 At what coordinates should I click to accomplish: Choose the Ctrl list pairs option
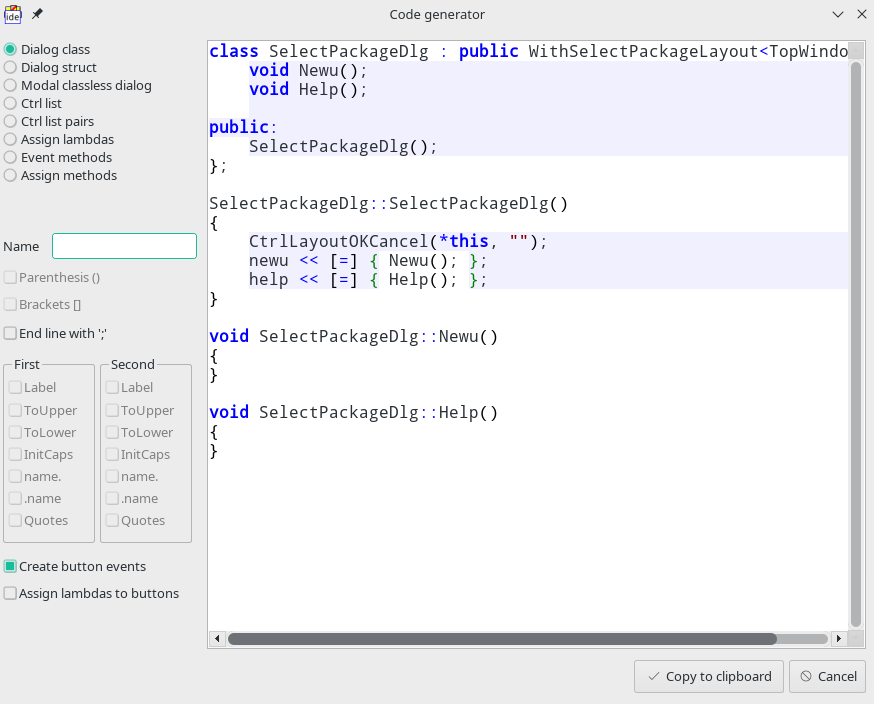point(10,121)
